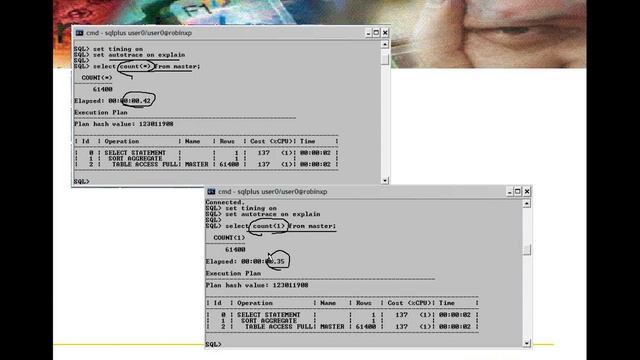This screenshot has width=640, height=360.
Task: Maximize the lower sqlplus window
Action: tap(518, 191)
